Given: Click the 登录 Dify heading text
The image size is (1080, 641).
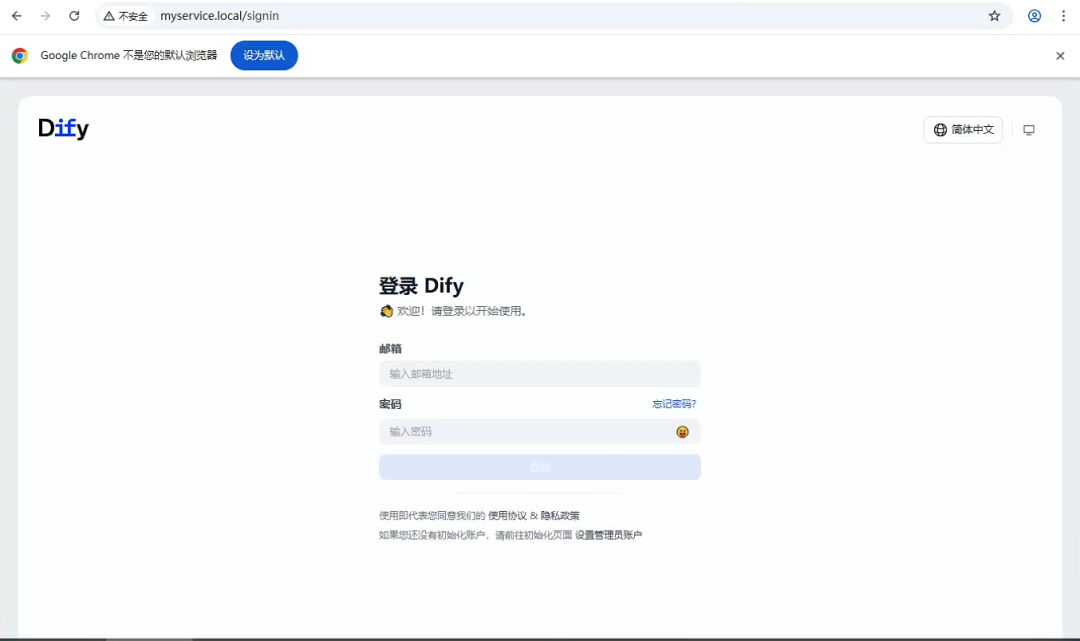Looking at the screenshot, I should (x=421, y=286).
